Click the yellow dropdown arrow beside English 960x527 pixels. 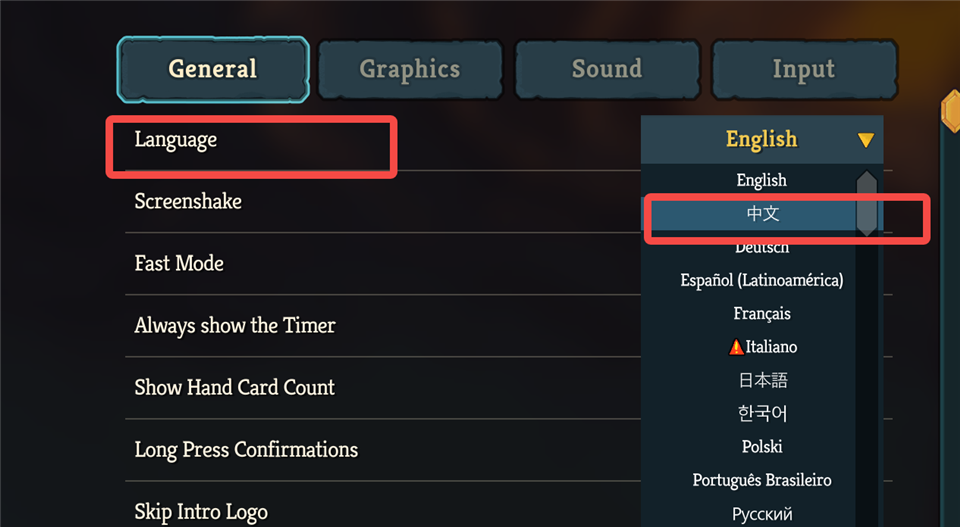(x=865, y=141)
